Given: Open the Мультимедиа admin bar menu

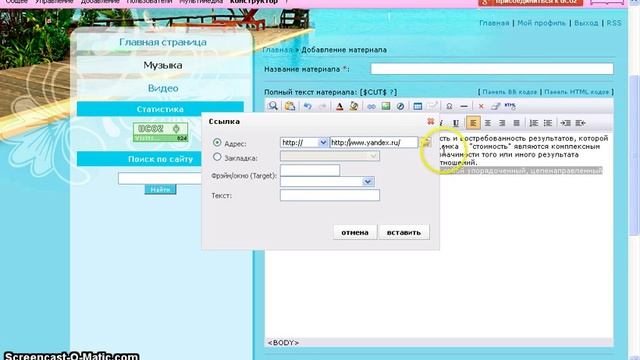Looking at the screenshot, I should 201,2.
